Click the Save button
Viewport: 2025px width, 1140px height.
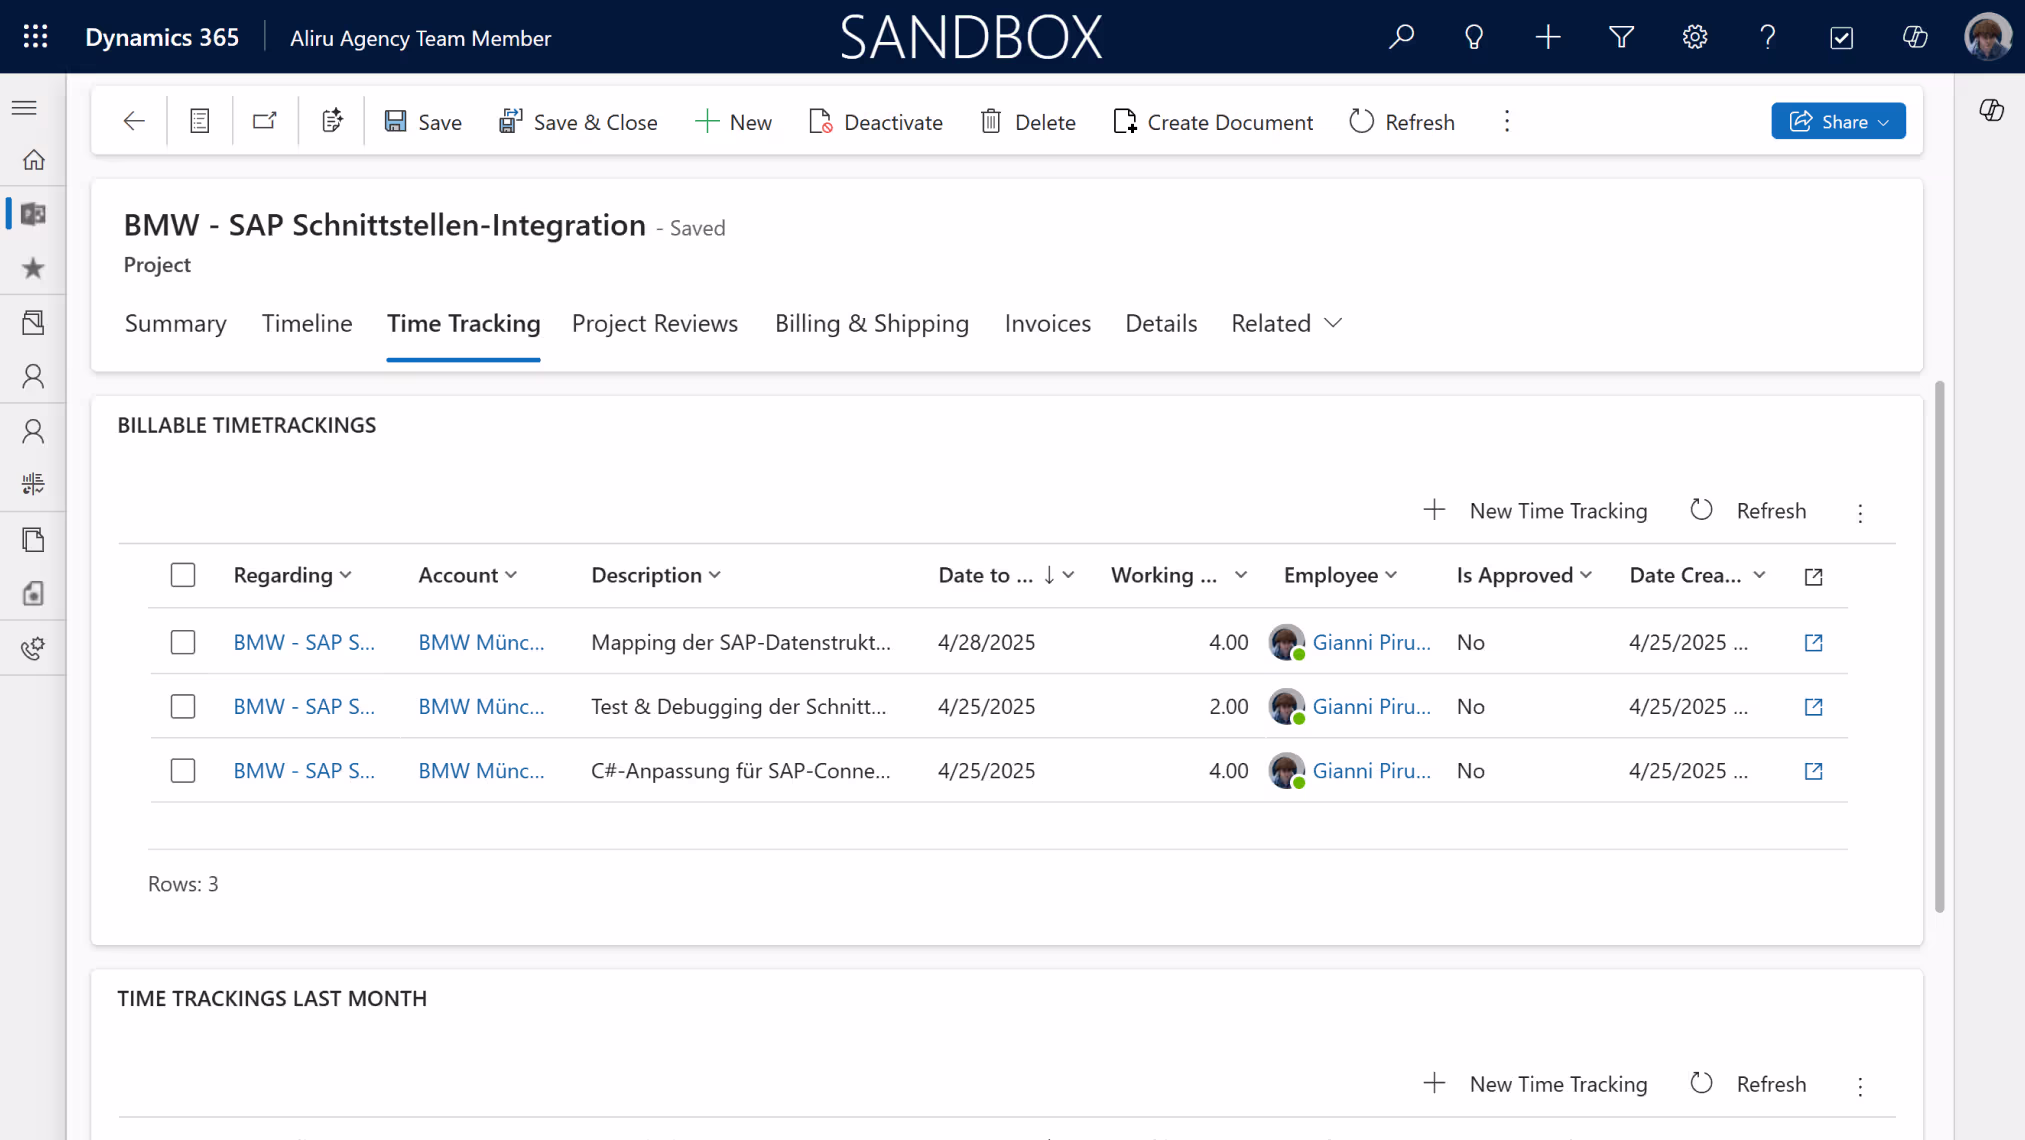point(423,122)
